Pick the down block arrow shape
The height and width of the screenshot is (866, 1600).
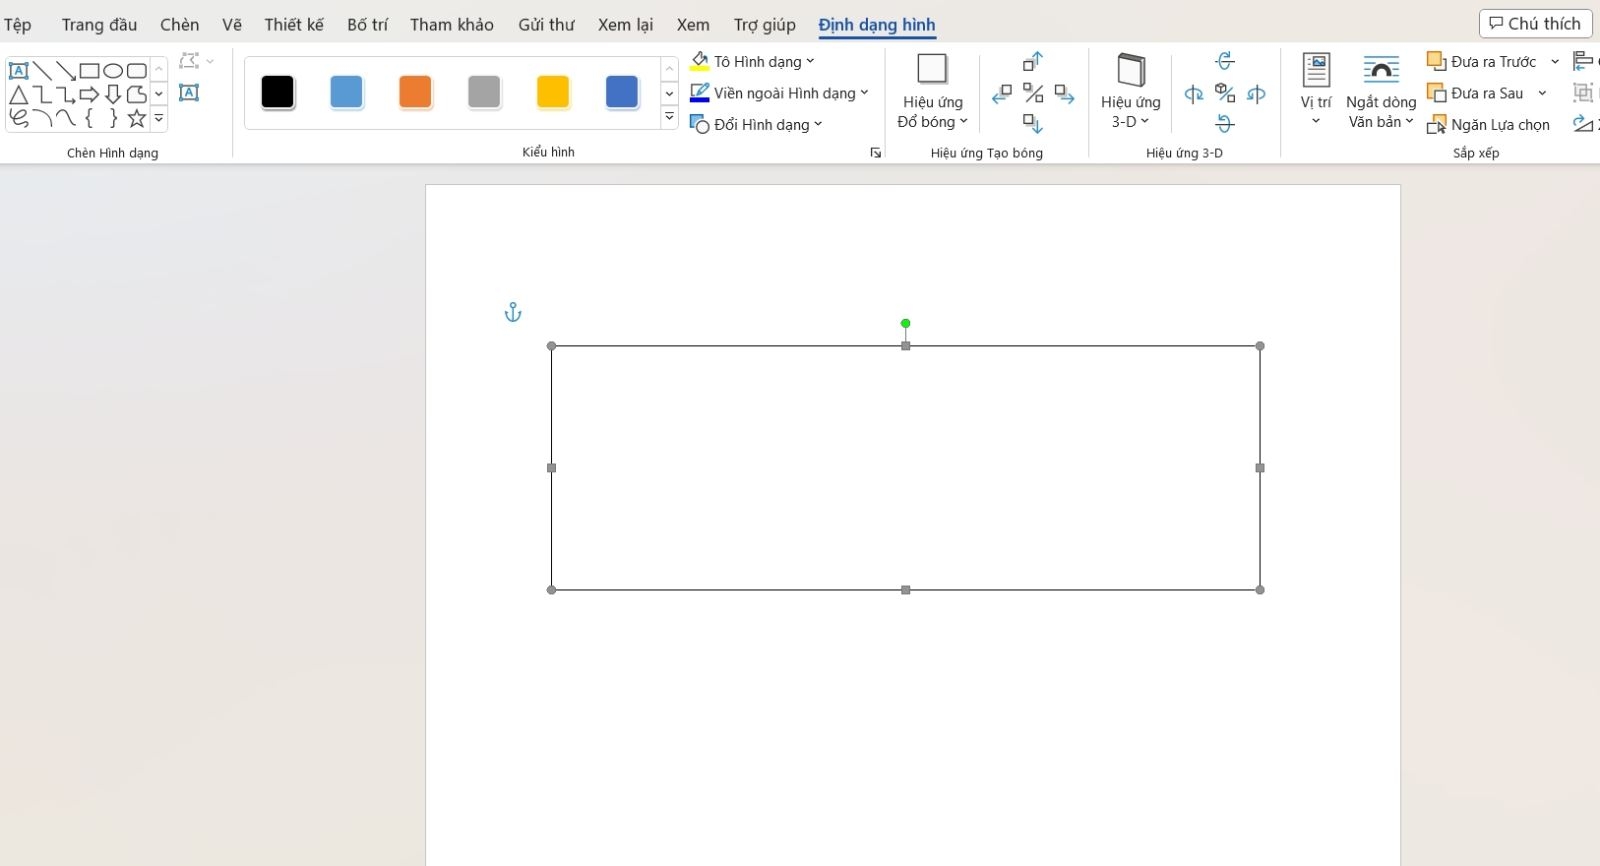(x=113, y=95)
